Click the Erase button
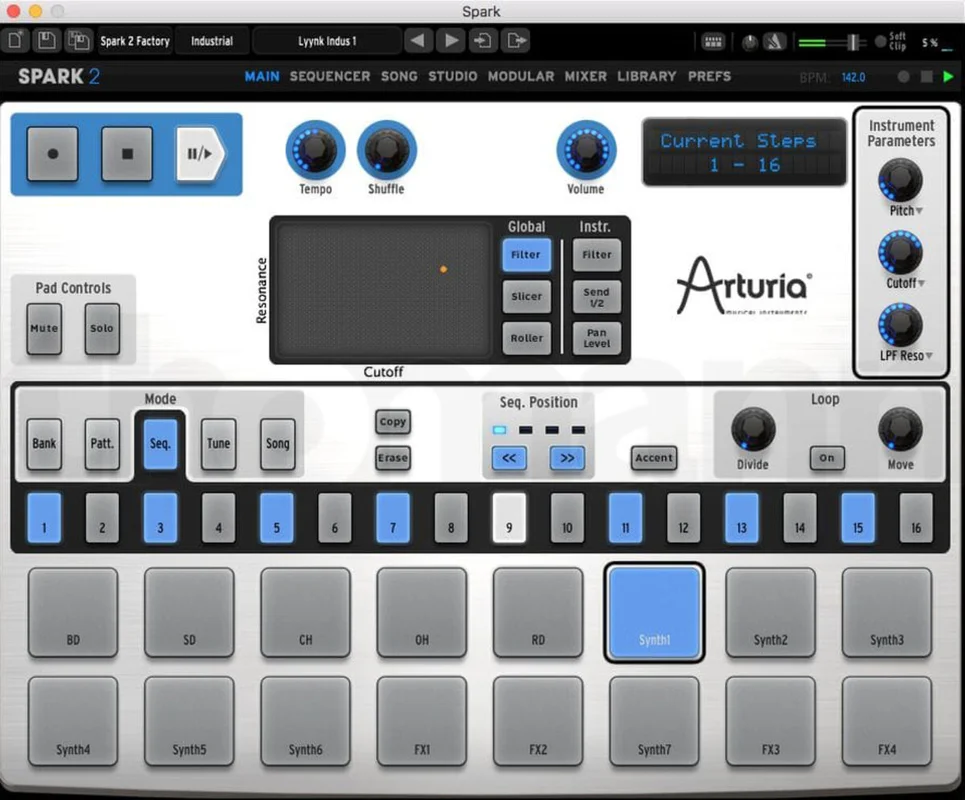 [x=393, y=458]
